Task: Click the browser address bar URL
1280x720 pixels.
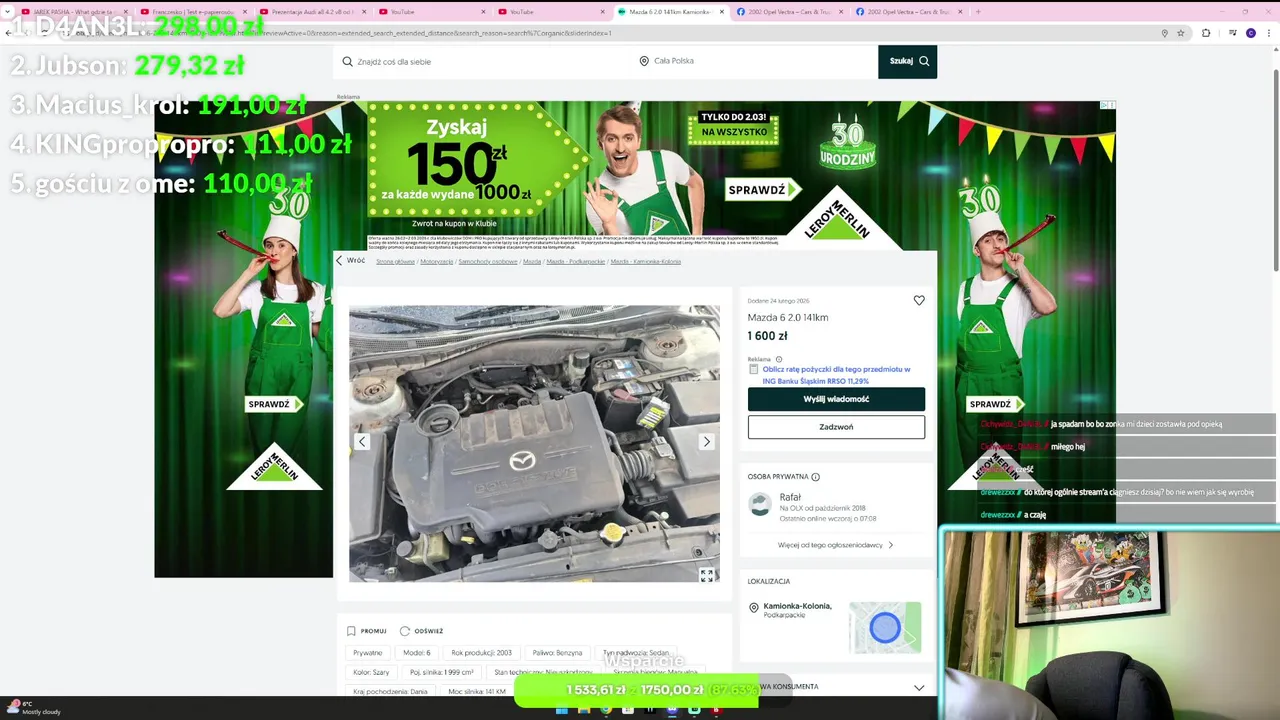Action: coord(600,33)
